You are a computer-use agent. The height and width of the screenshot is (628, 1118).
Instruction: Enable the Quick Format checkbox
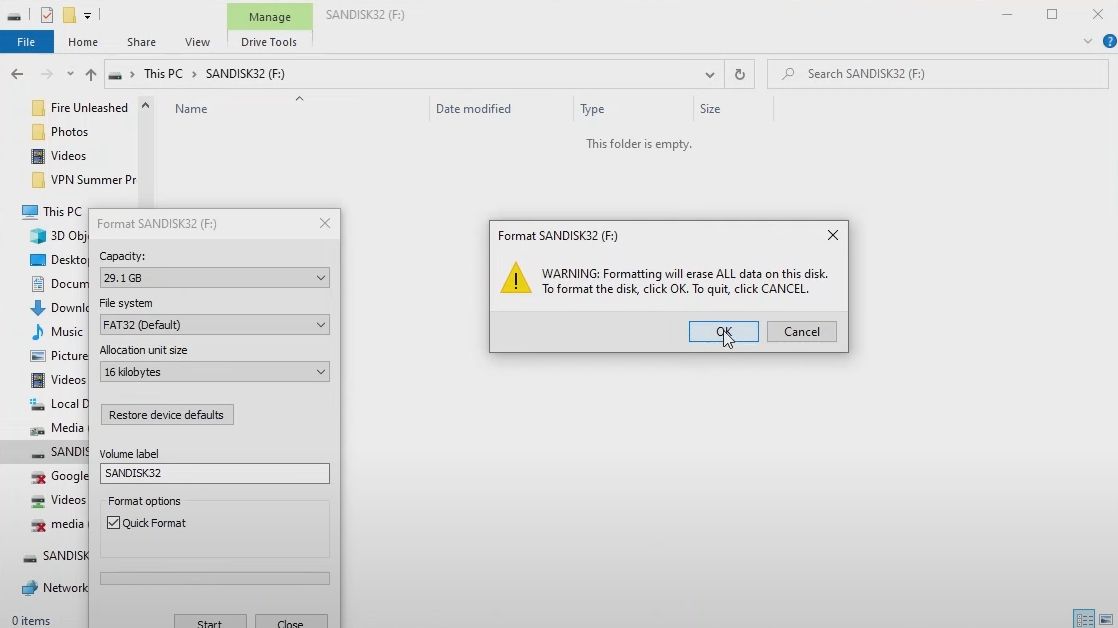point(114,522)
